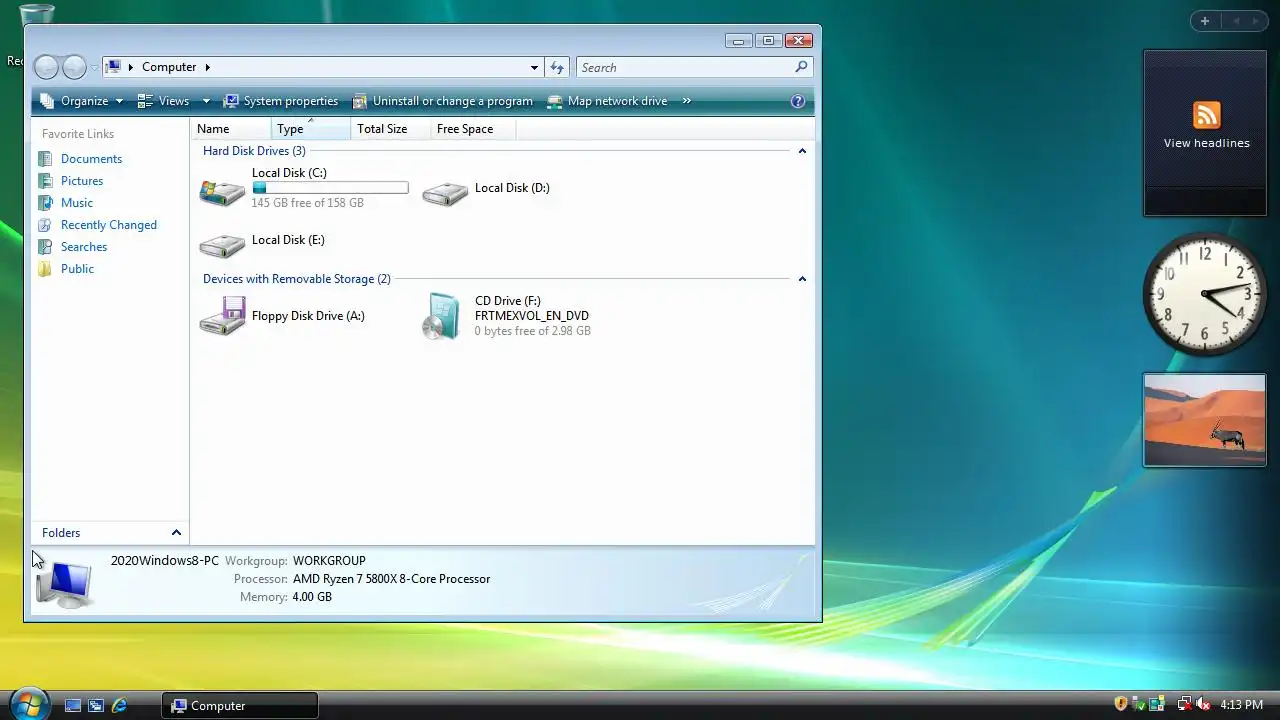Click the Computer breadcrumb in address bar

[169, 67]
